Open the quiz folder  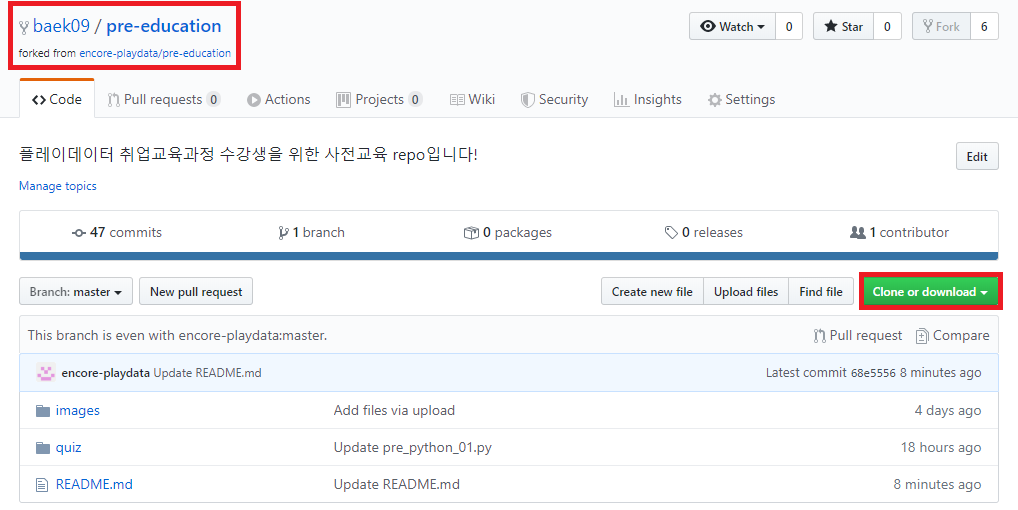(x=68, y=447)
